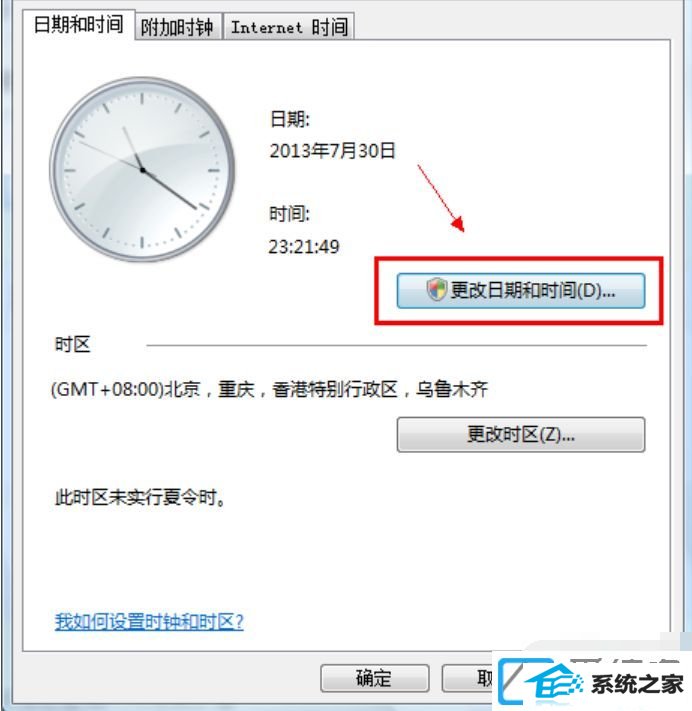Click the 更改日期和时间(D)... button
692x711 pixels.
521,291
